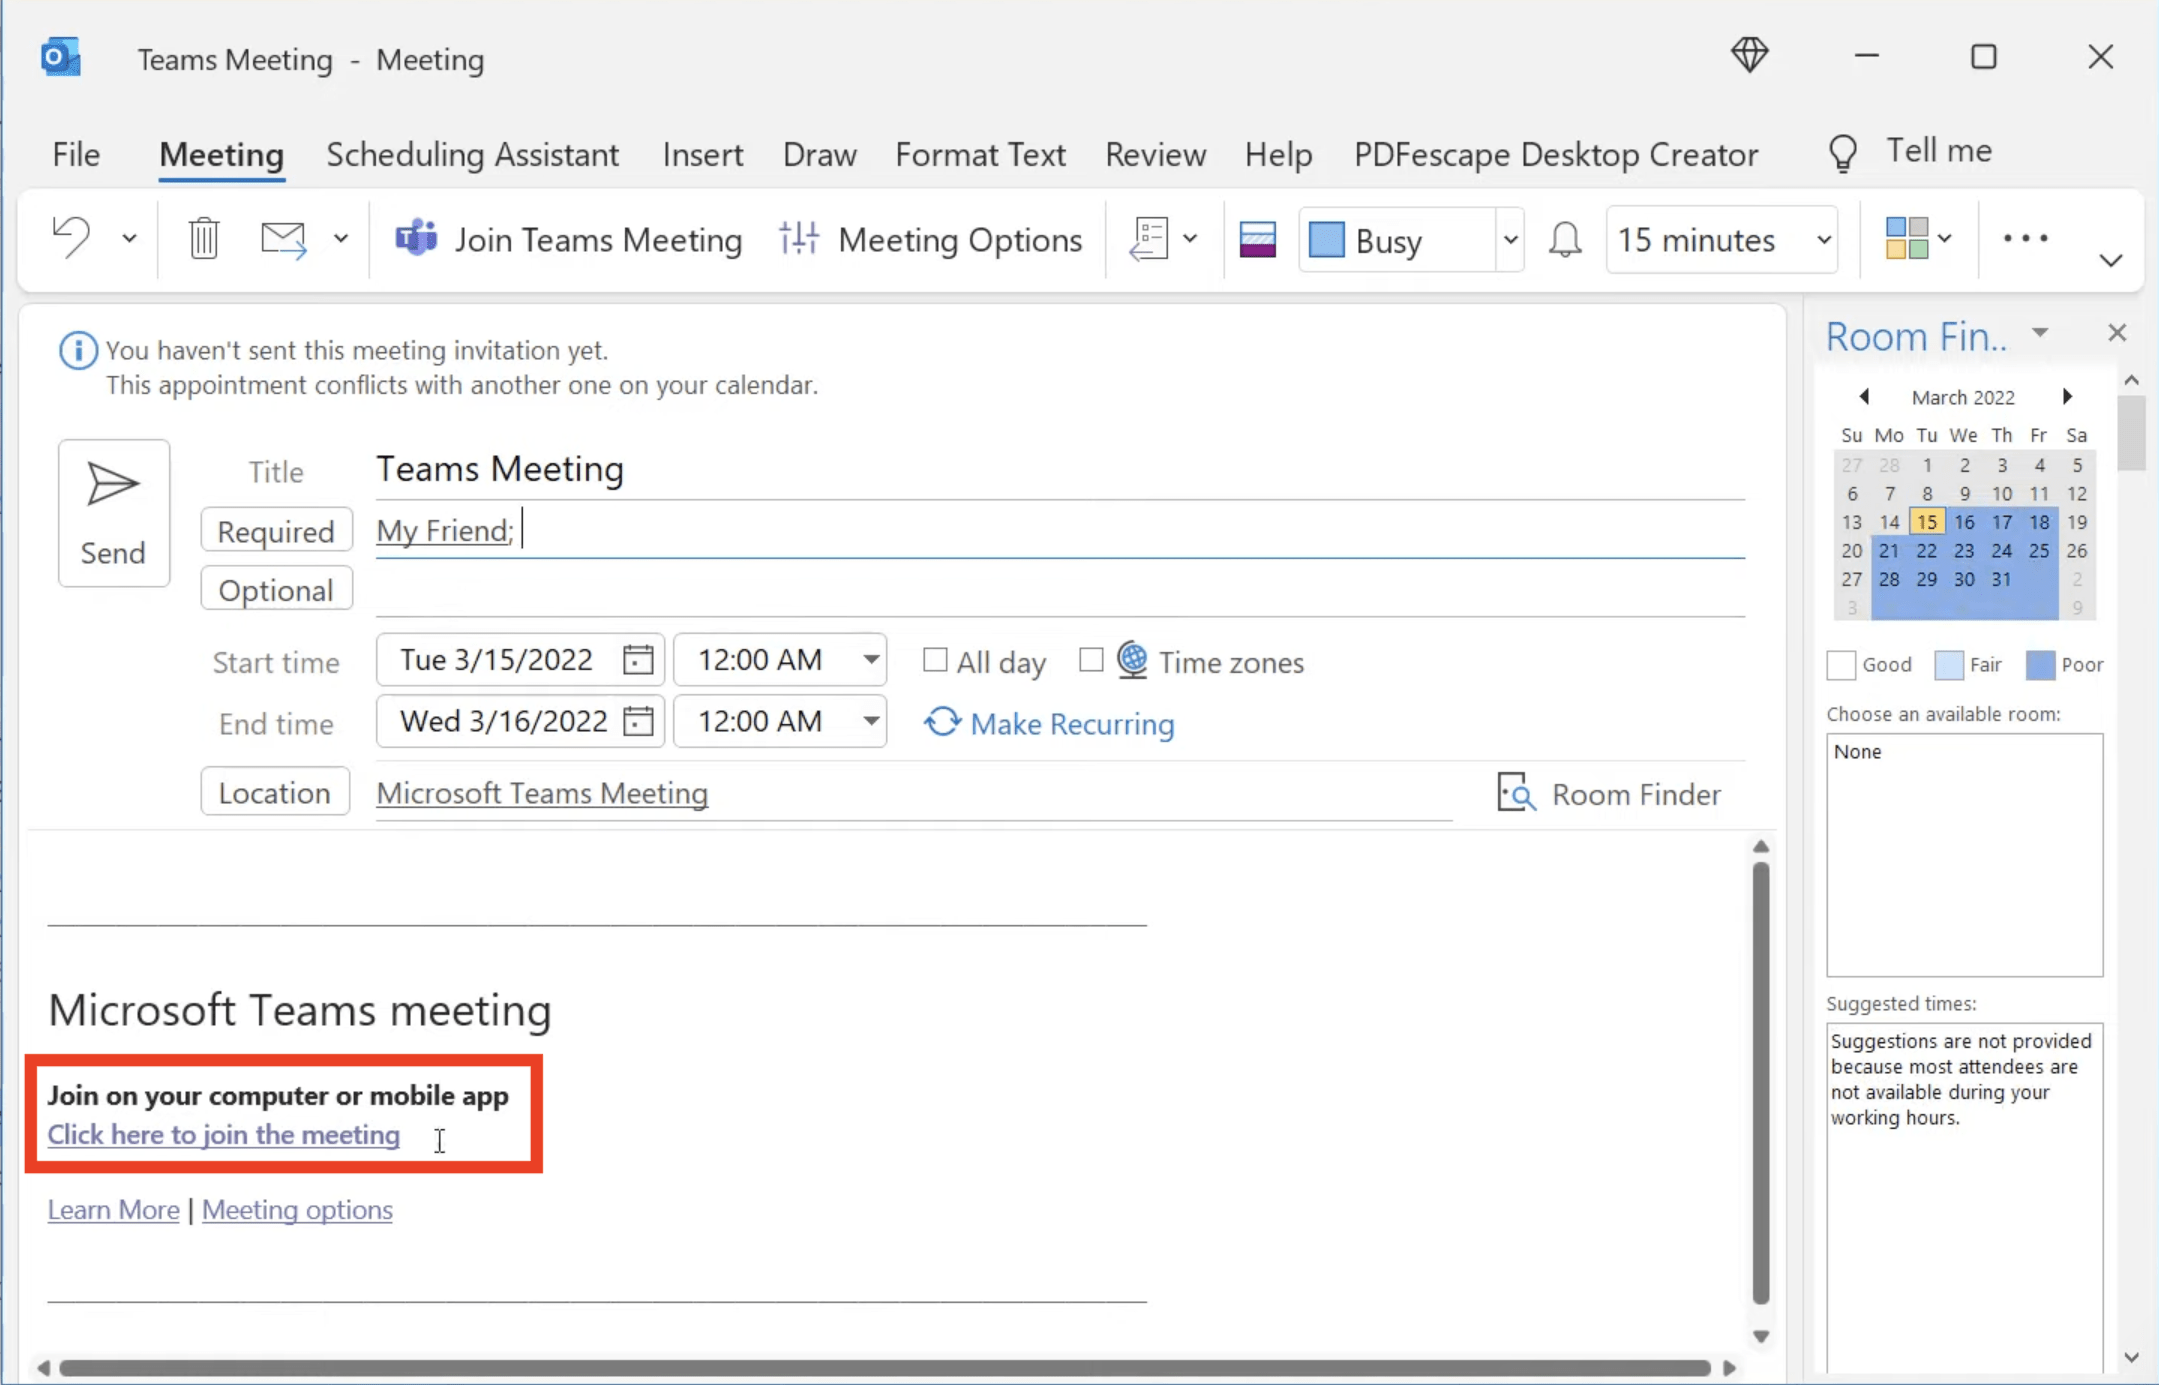Open PDFescape Desktop Creator tab

[1556, 154]
